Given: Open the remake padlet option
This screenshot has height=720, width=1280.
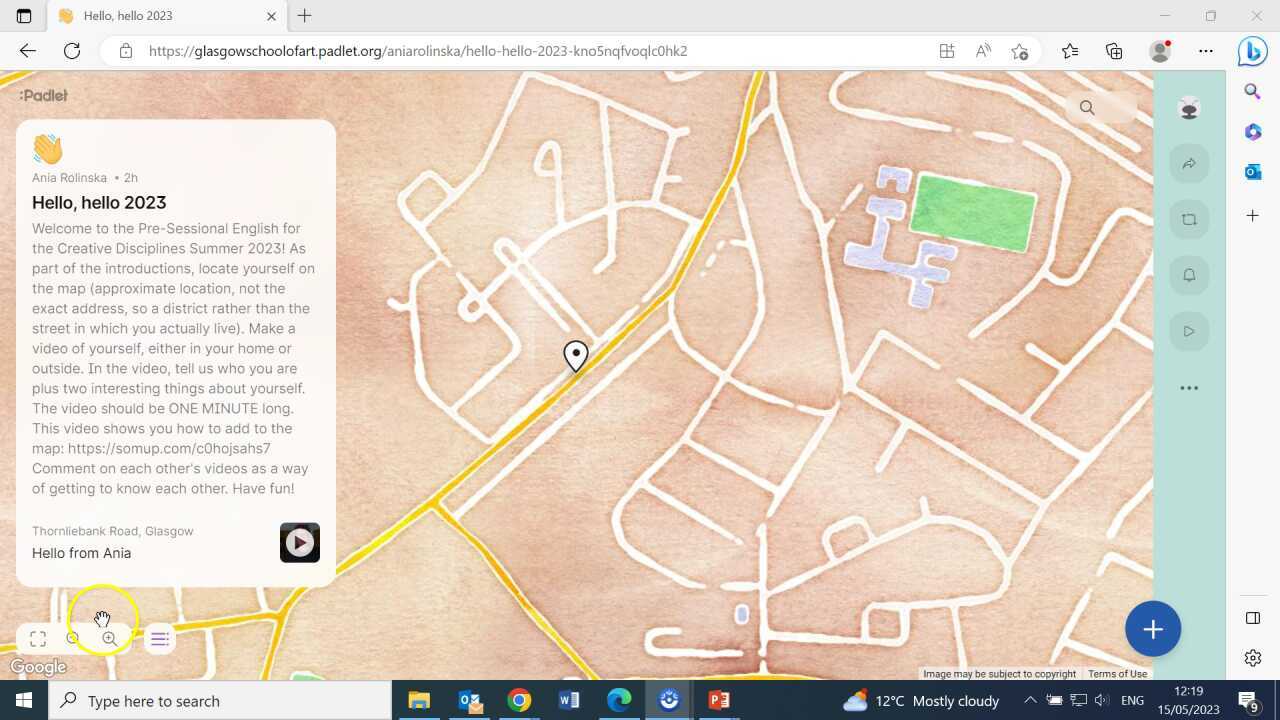Looking at the screenshot, I should point(1189,219).
